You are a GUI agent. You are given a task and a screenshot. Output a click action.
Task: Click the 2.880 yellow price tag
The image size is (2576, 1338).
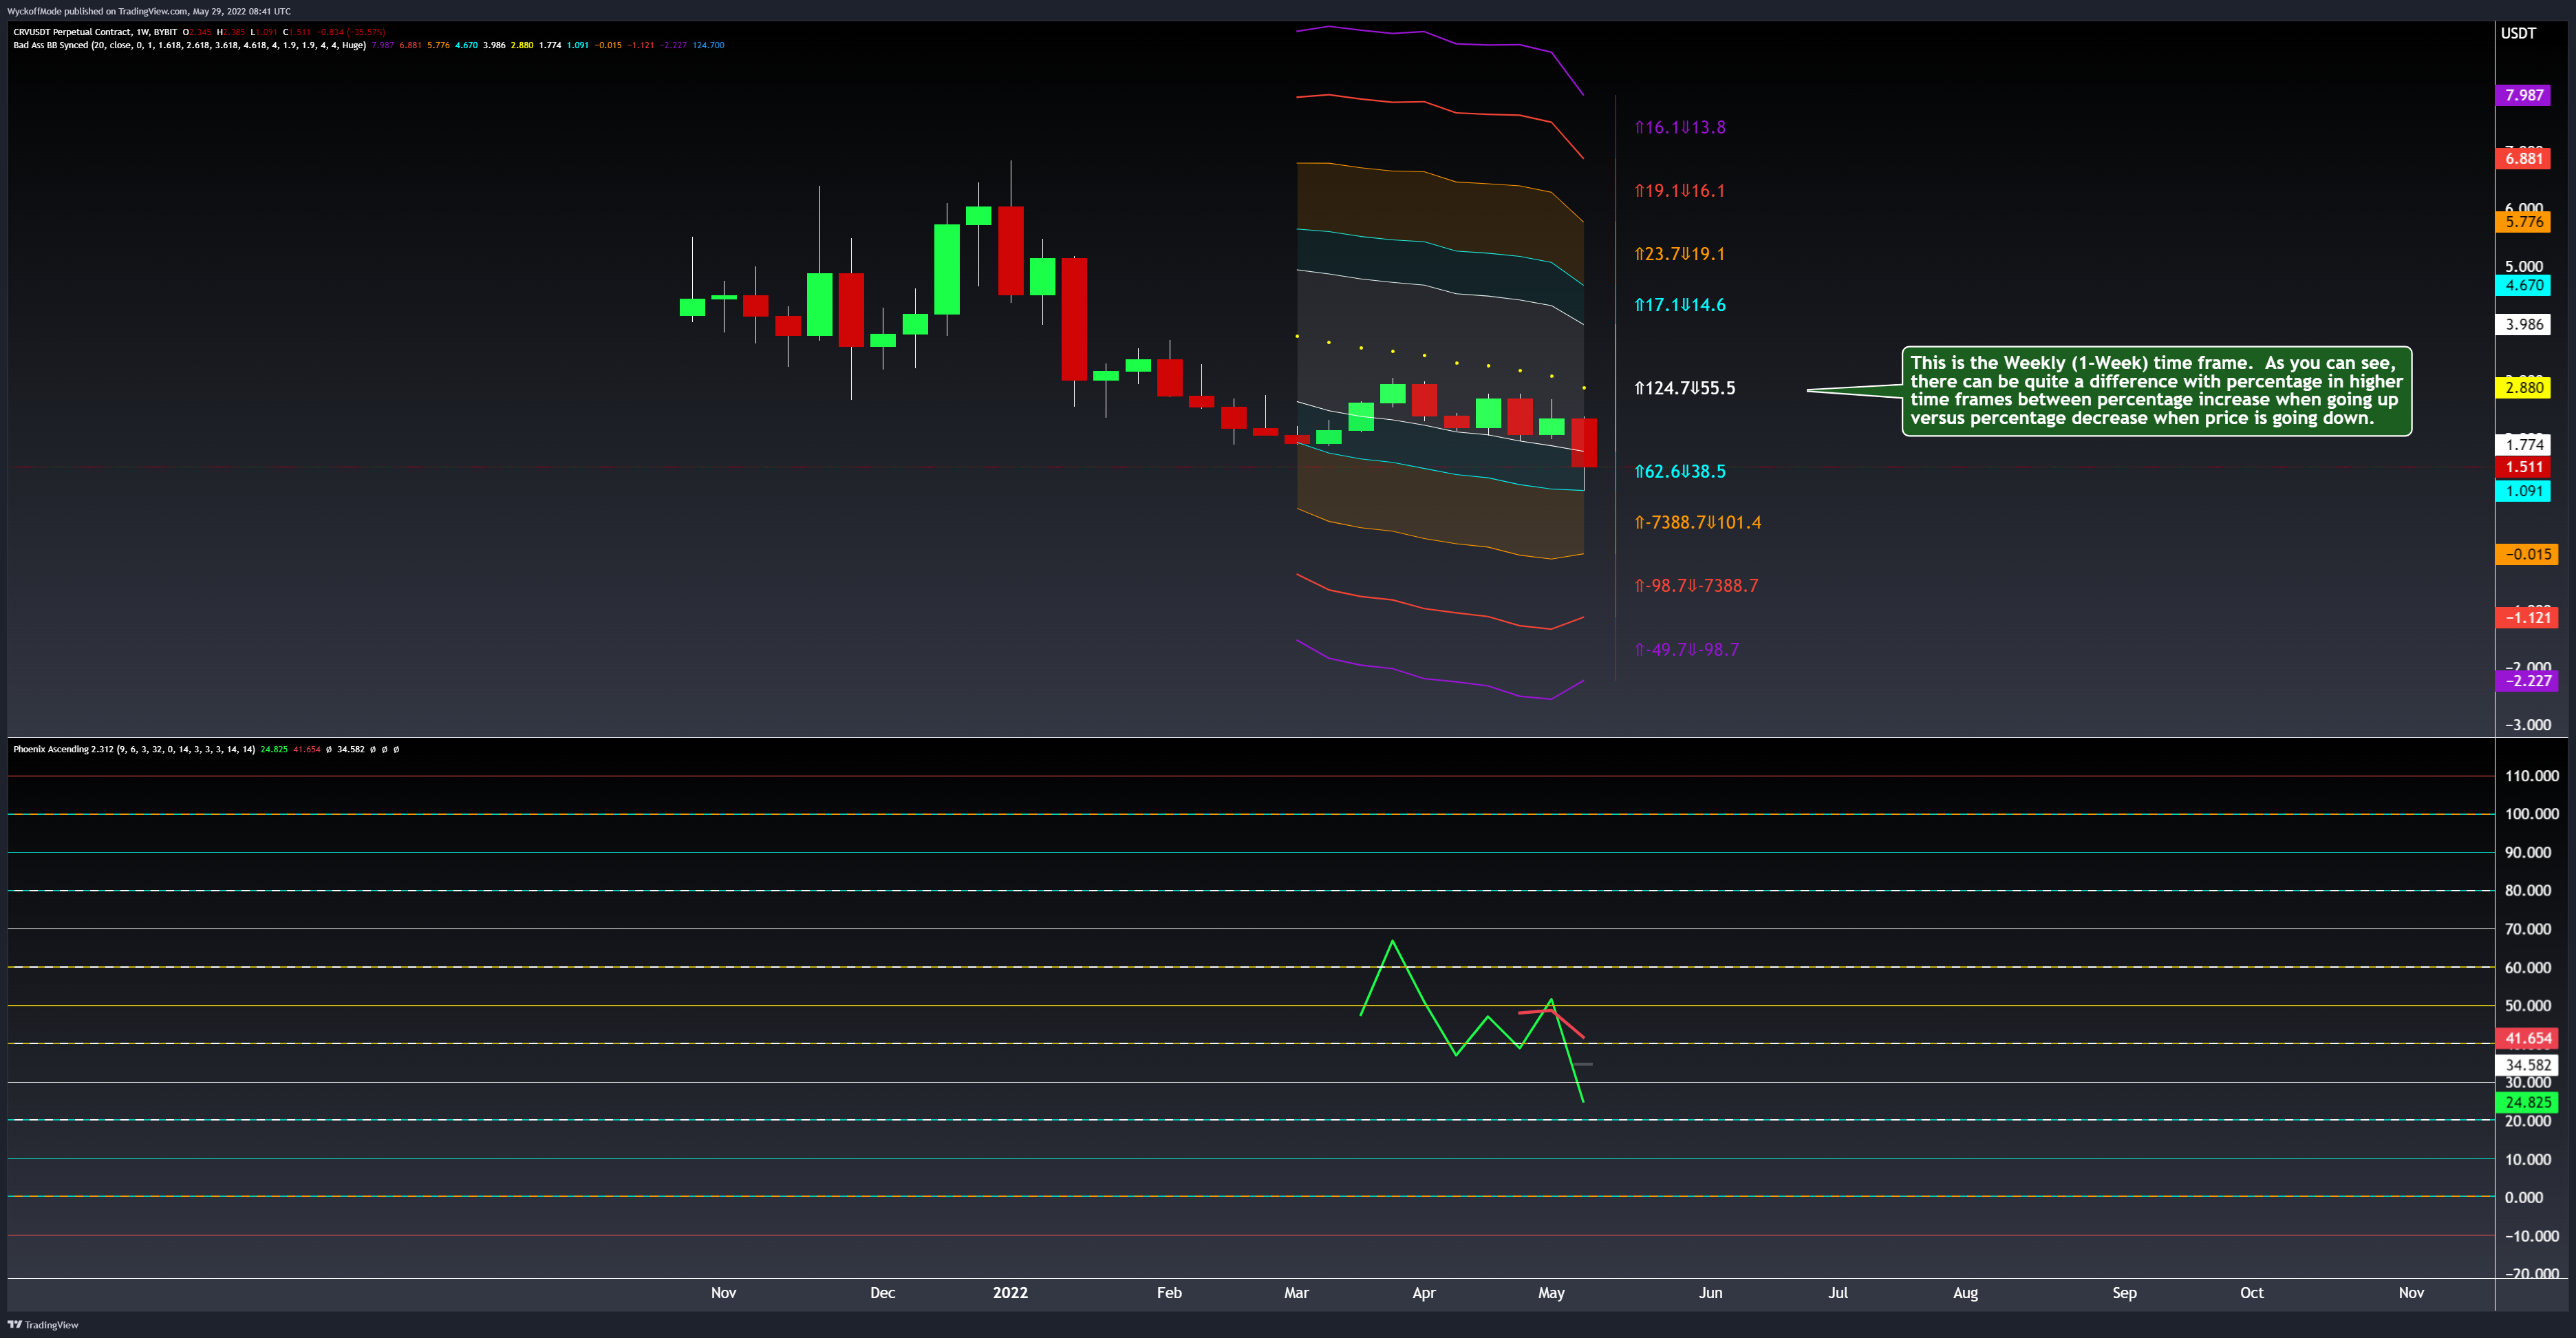(2523, 387)
